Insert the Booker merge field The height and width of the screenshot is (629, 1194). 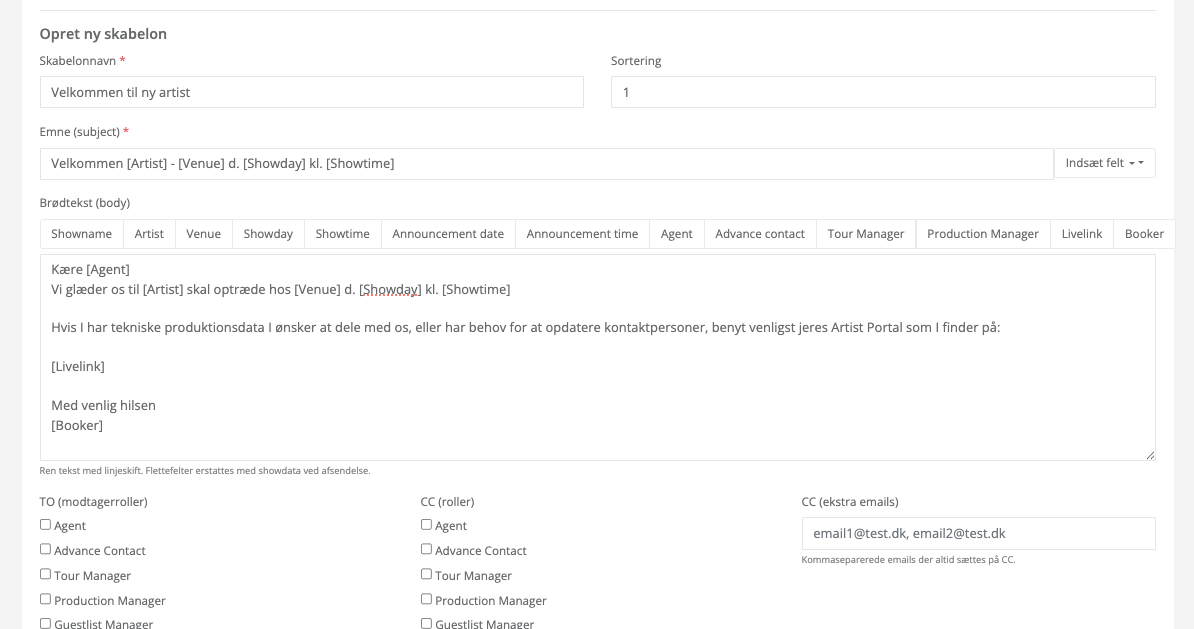coord(1143,233)
